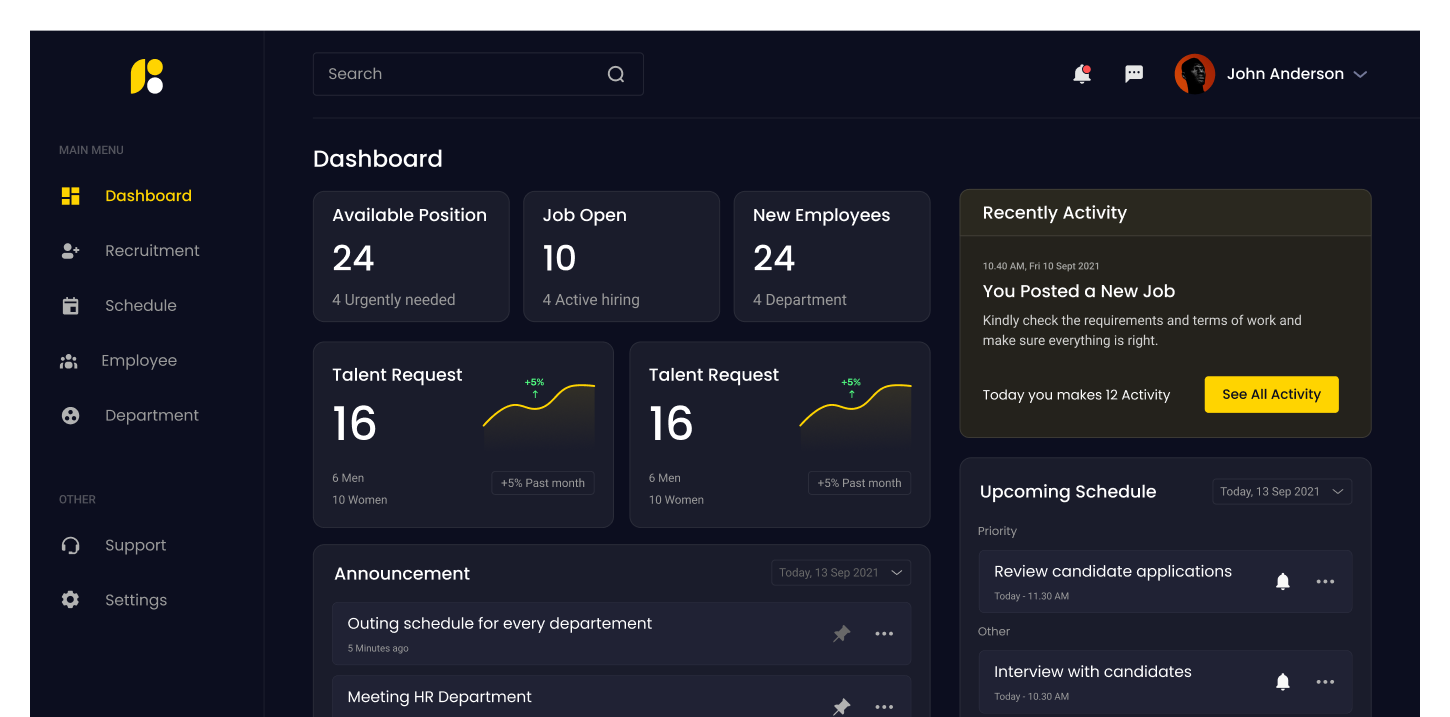
Task: Click the See All Activity button
Action: click(x=1271, y=394)
